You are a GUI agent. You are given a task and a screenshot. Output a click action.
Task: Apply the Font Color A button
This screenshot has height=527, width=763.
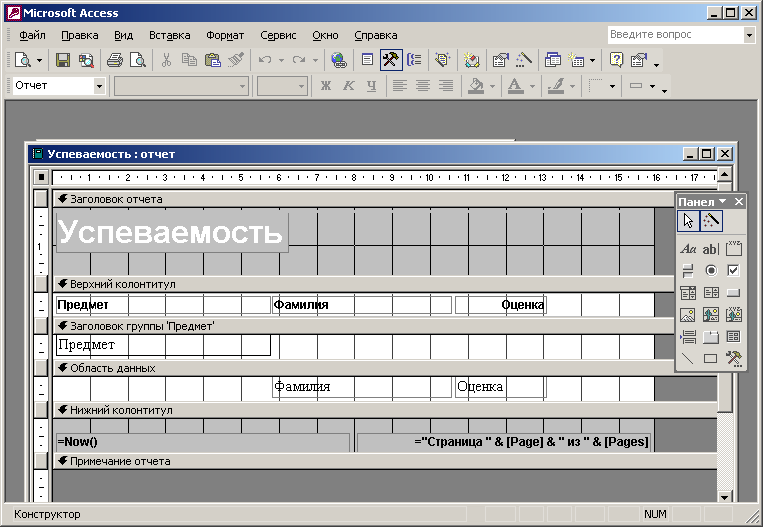click(x=516, y=86)
